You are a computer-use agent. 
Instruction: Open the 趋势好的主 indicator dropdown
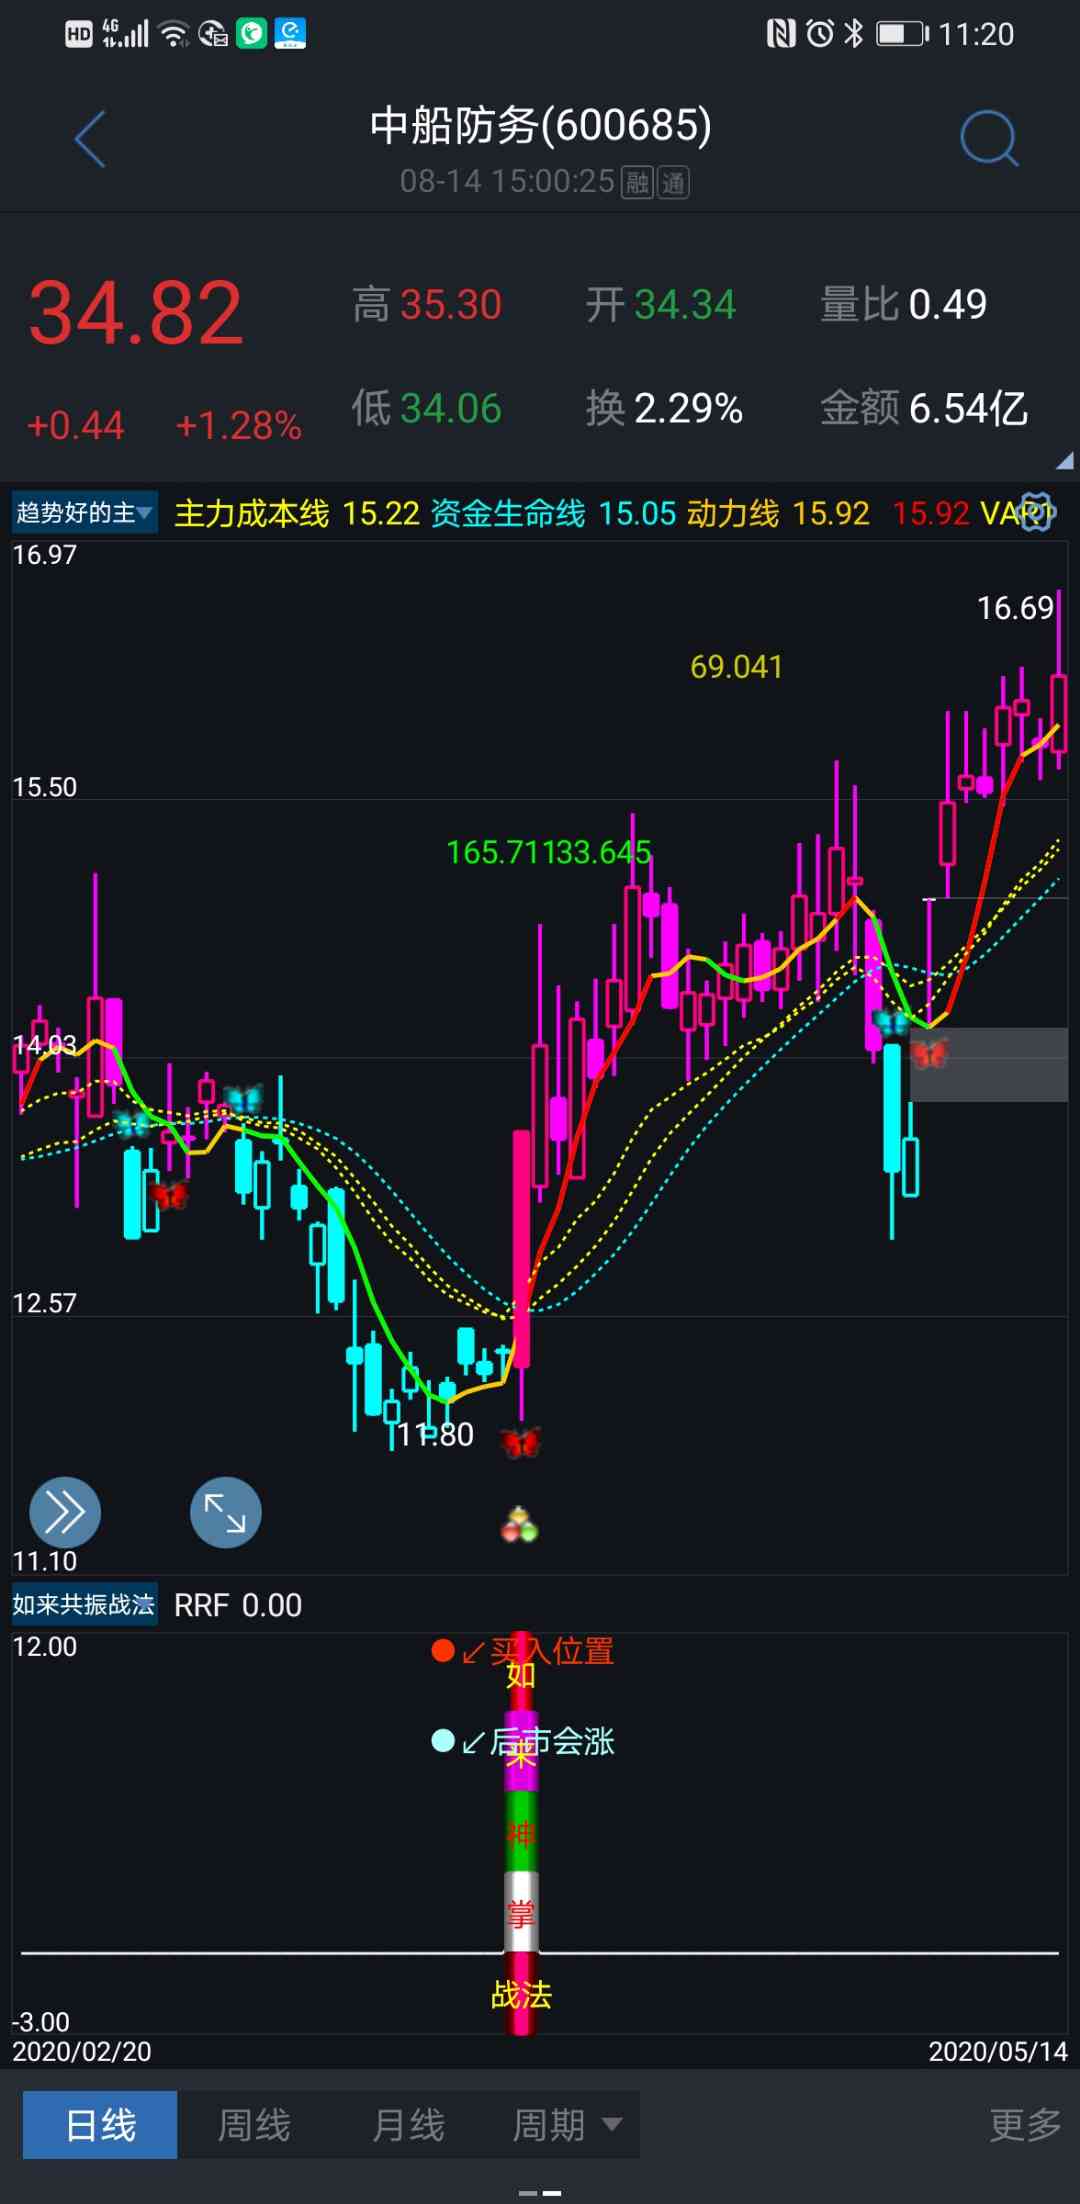pos(84,513)
